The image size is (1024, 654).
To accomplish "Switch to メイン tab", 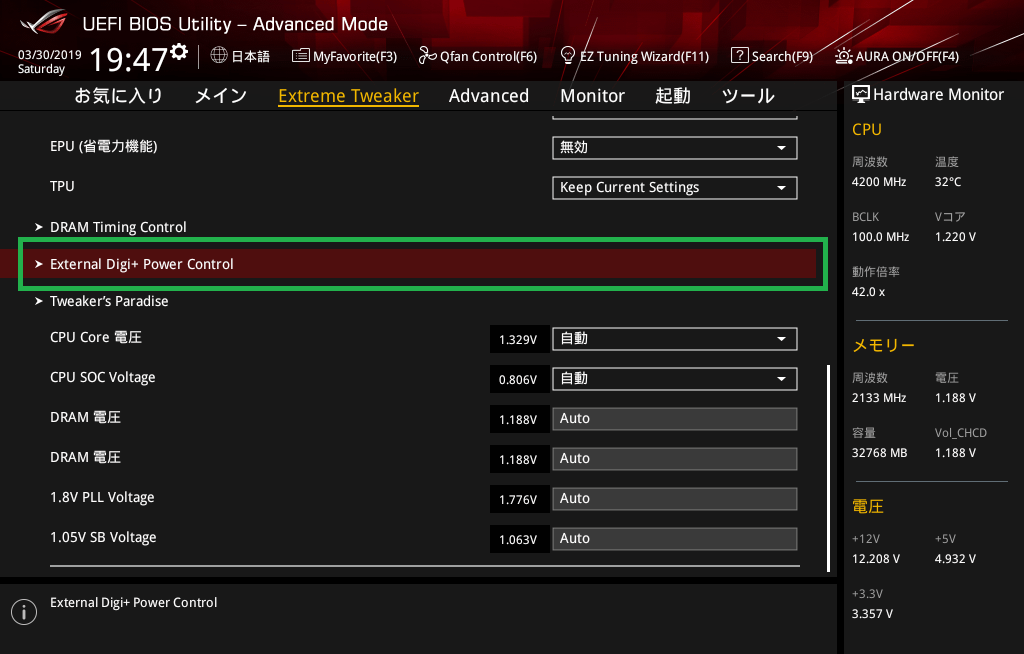I will [x=221, y=96].
